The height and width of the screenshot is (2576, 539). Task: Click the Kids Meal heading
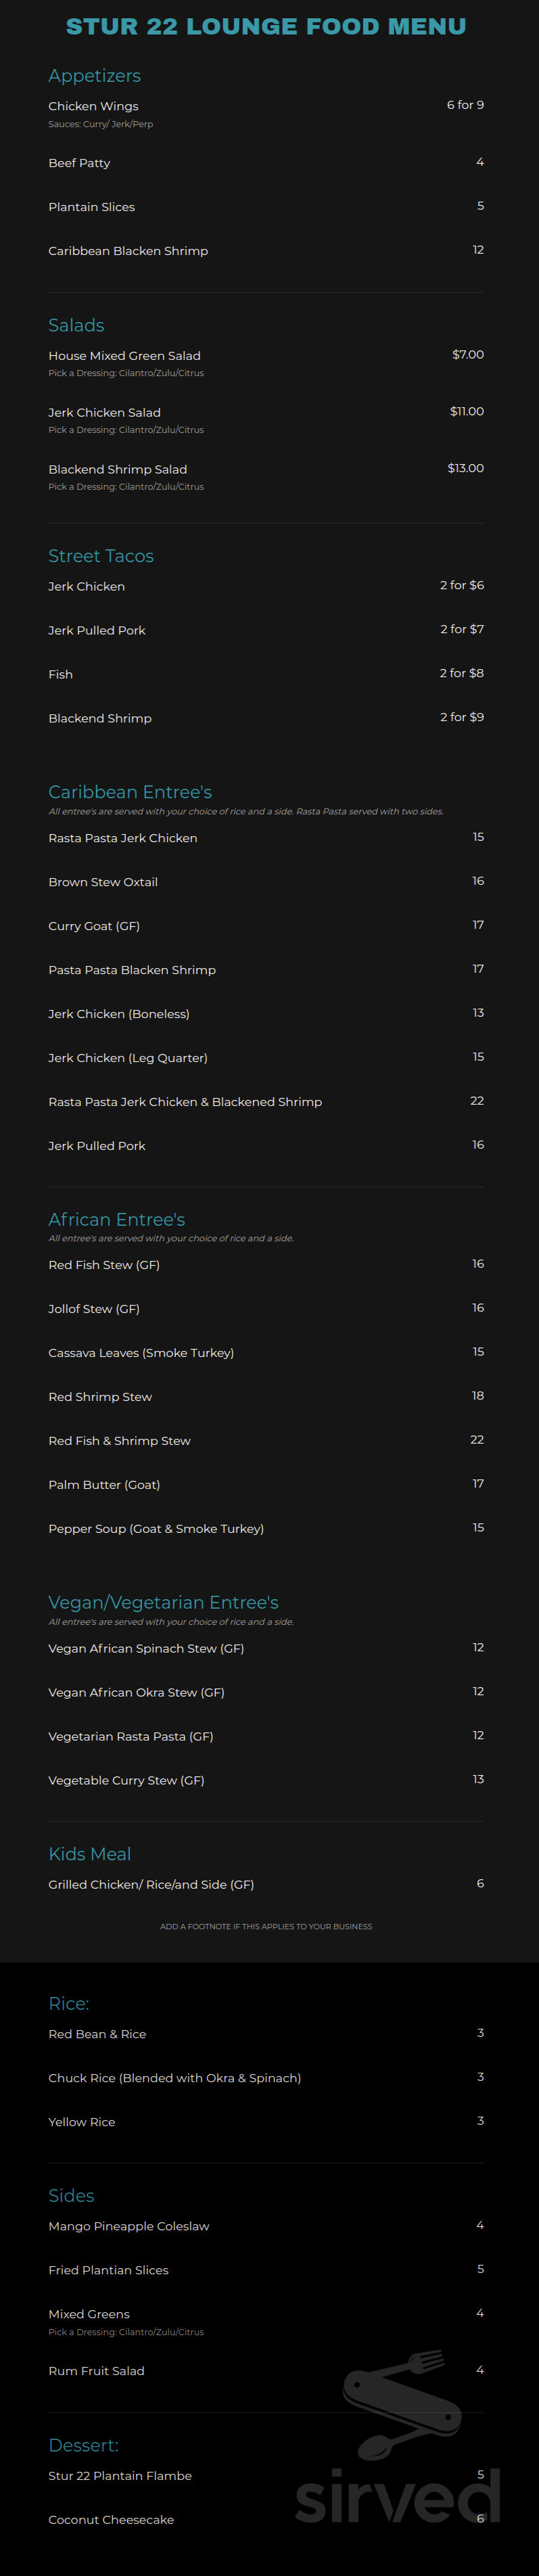(90, 1854)
